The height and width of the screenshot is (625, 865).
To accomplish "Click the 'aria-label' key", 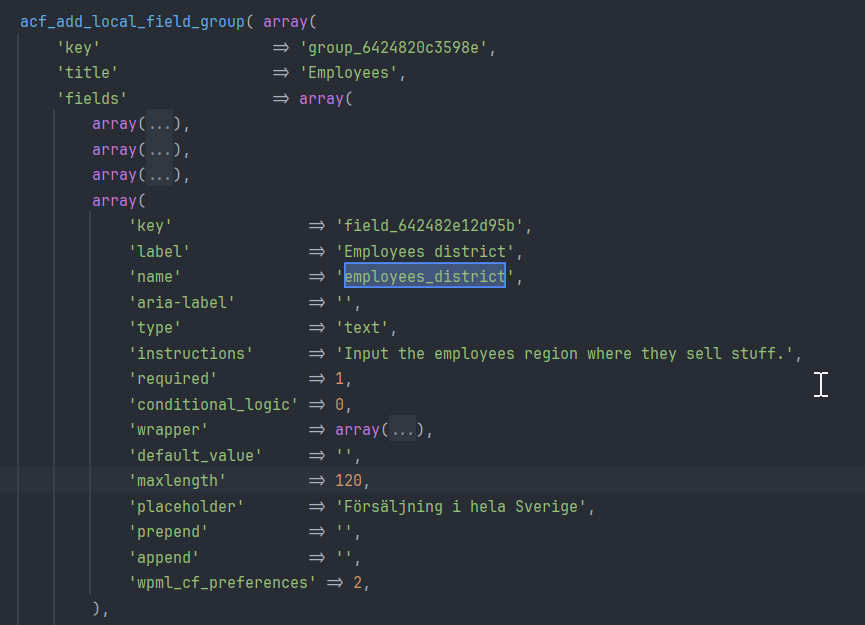I will (x=181, y=303).
